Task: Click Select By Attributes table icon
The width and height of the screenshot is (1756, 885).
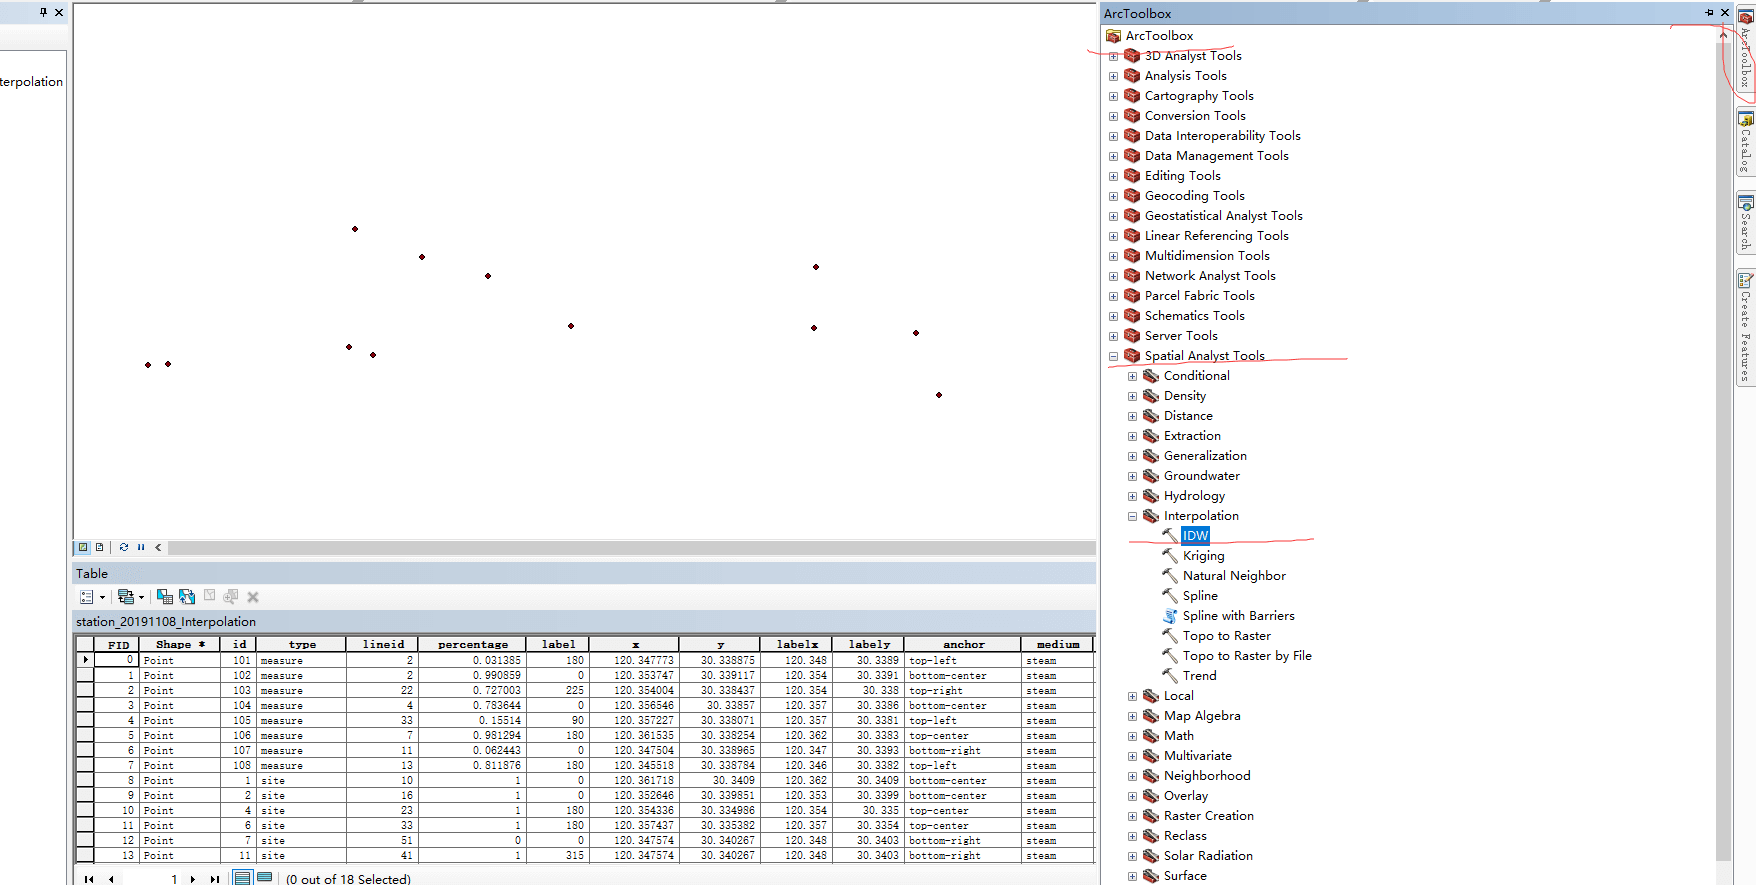Action: point(165,597)
